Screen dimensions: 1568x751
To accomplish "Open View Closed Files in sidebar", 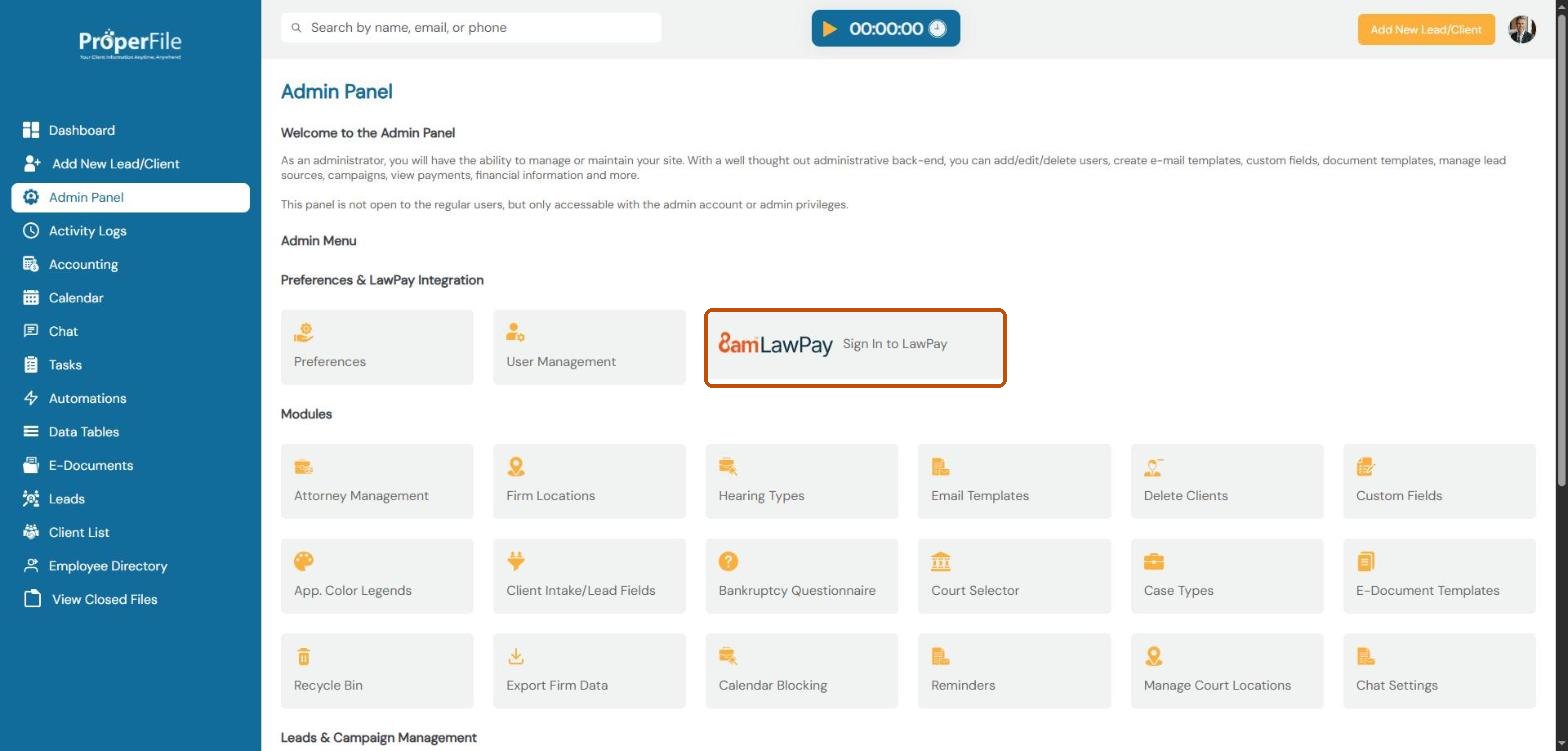I will point(130,599).
